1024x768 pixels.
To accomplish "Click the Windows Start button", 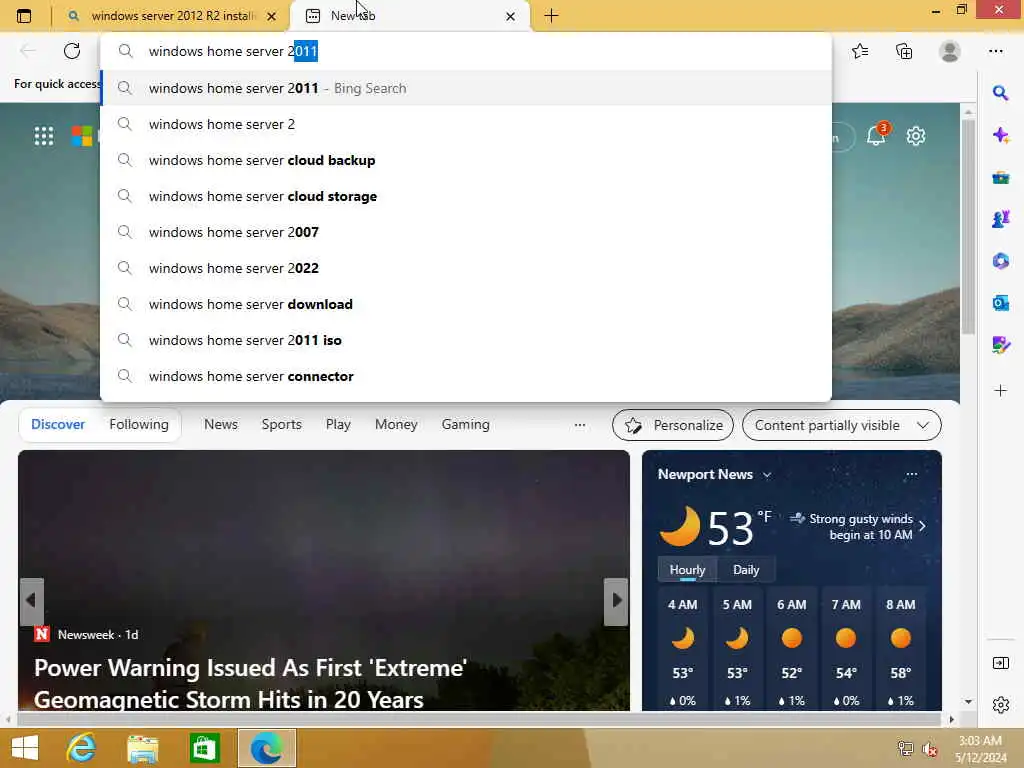I will (x=25, y=748).
